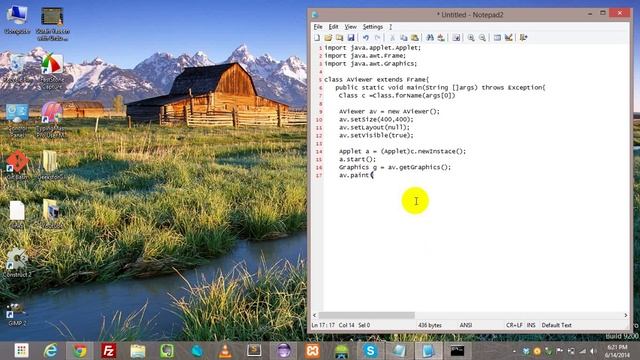The width and height of the screenshot is (640, 360).
Task: Click line 'AViewer av = new AViewer();'
Action: point(389,111)
